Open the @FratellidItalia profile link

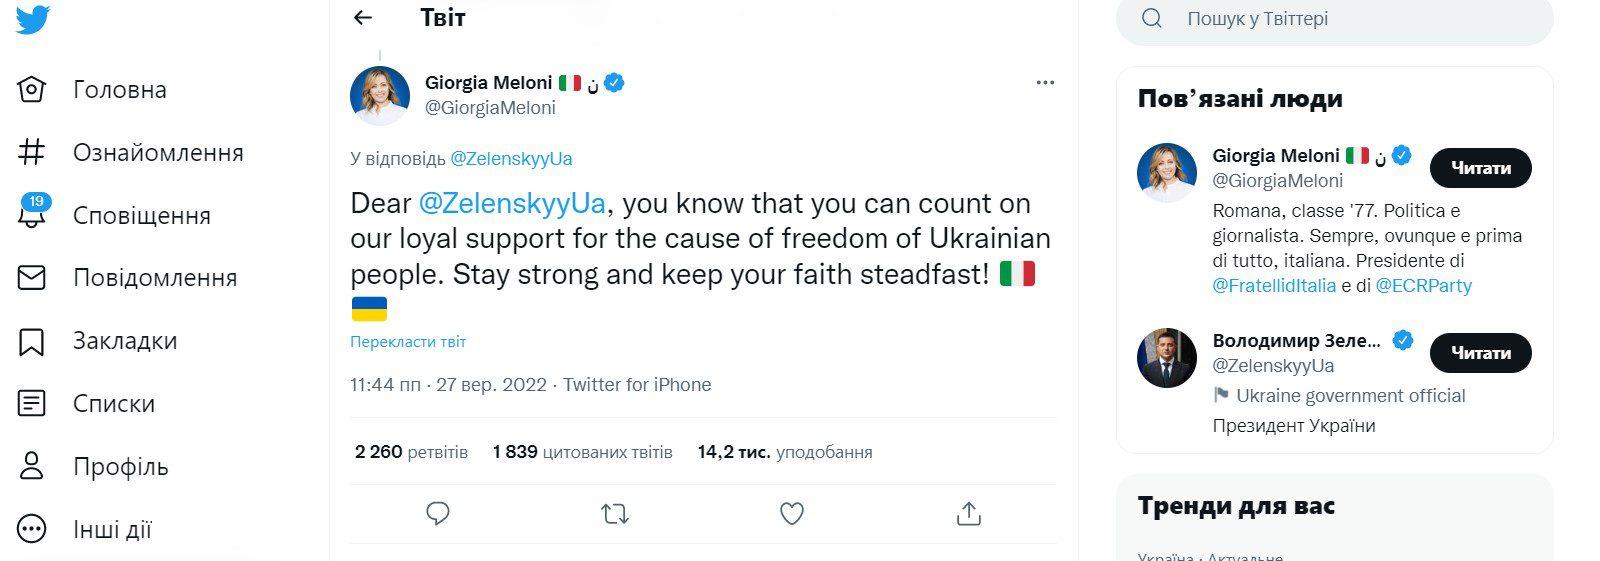point(1274,286)
